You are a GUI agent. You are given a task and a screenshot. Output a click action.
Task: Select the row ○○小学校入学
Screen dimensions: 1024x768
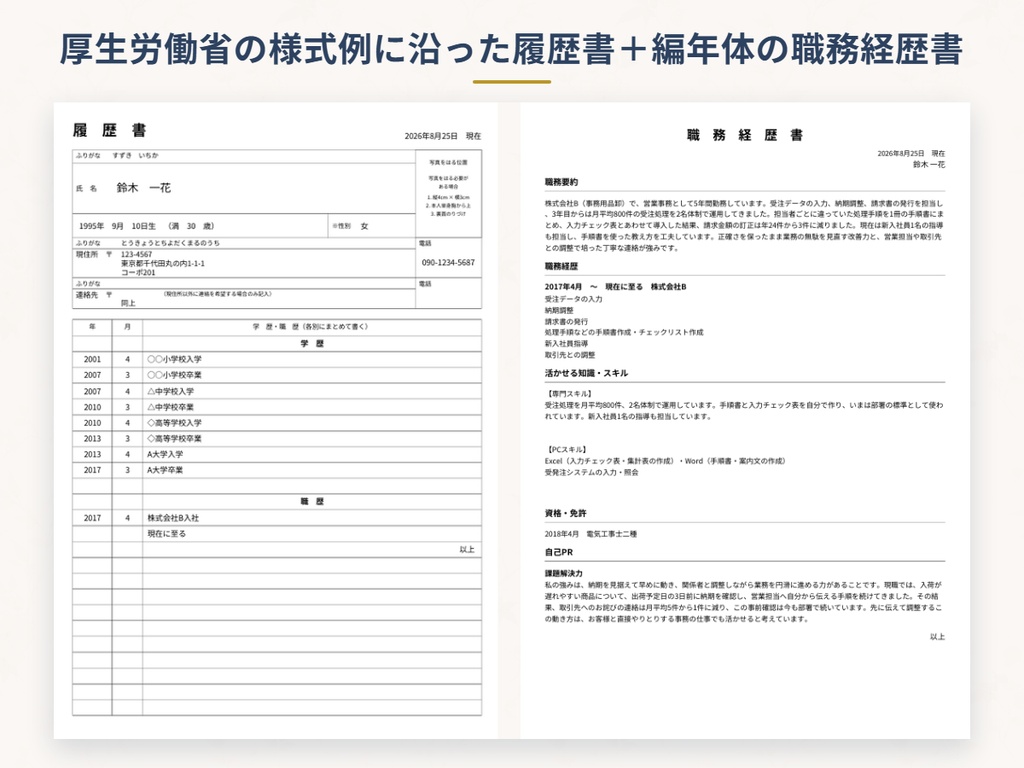[277, 359]
